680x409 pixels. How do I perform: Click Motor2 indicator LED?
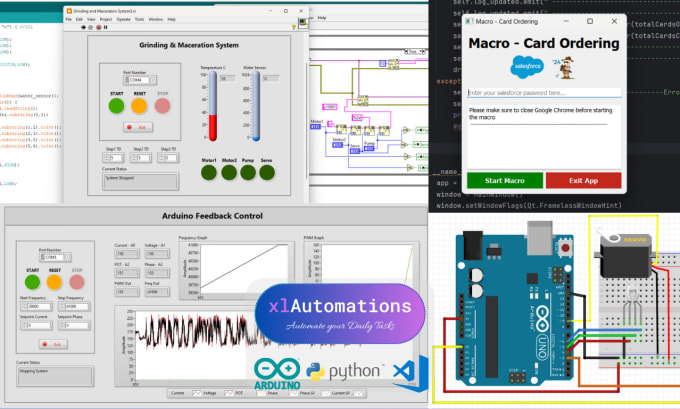[x=229, y=173]
